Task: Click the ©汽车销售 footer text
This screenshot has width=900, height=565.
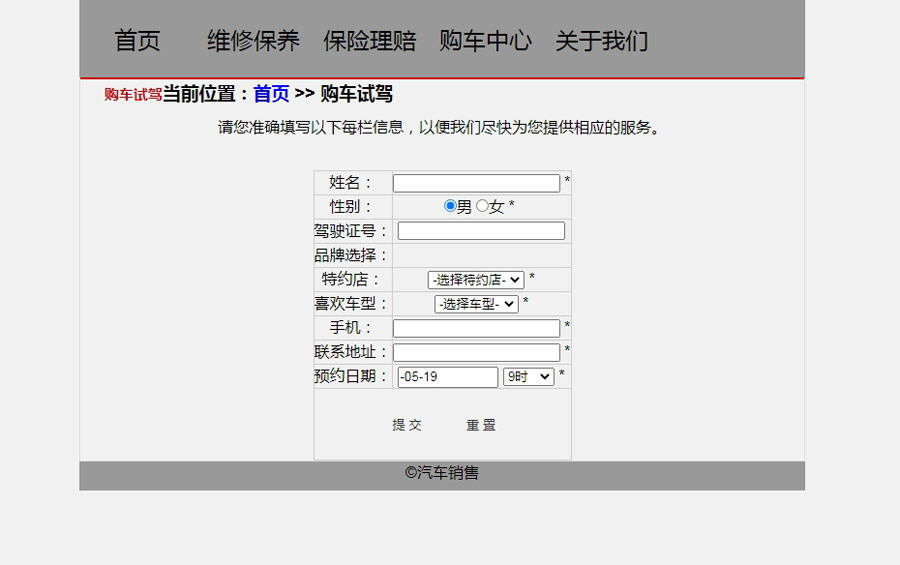Action: coord(441,473)
